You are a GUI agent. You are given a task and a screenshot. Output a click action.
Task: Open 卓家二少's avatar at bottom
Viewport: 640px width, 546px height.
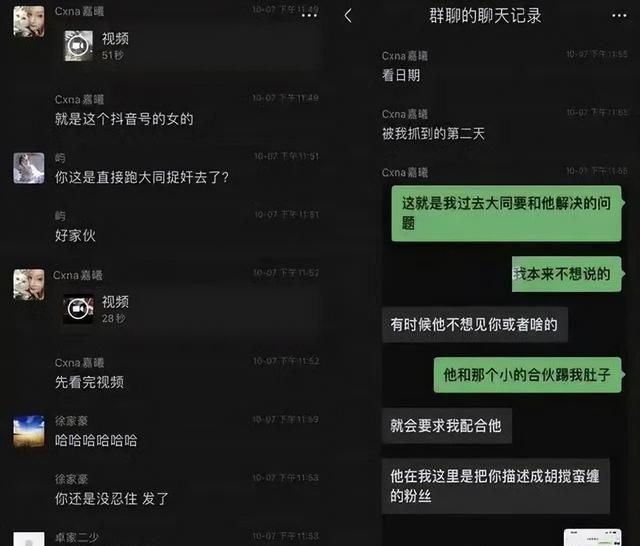[x=29, y=539]
